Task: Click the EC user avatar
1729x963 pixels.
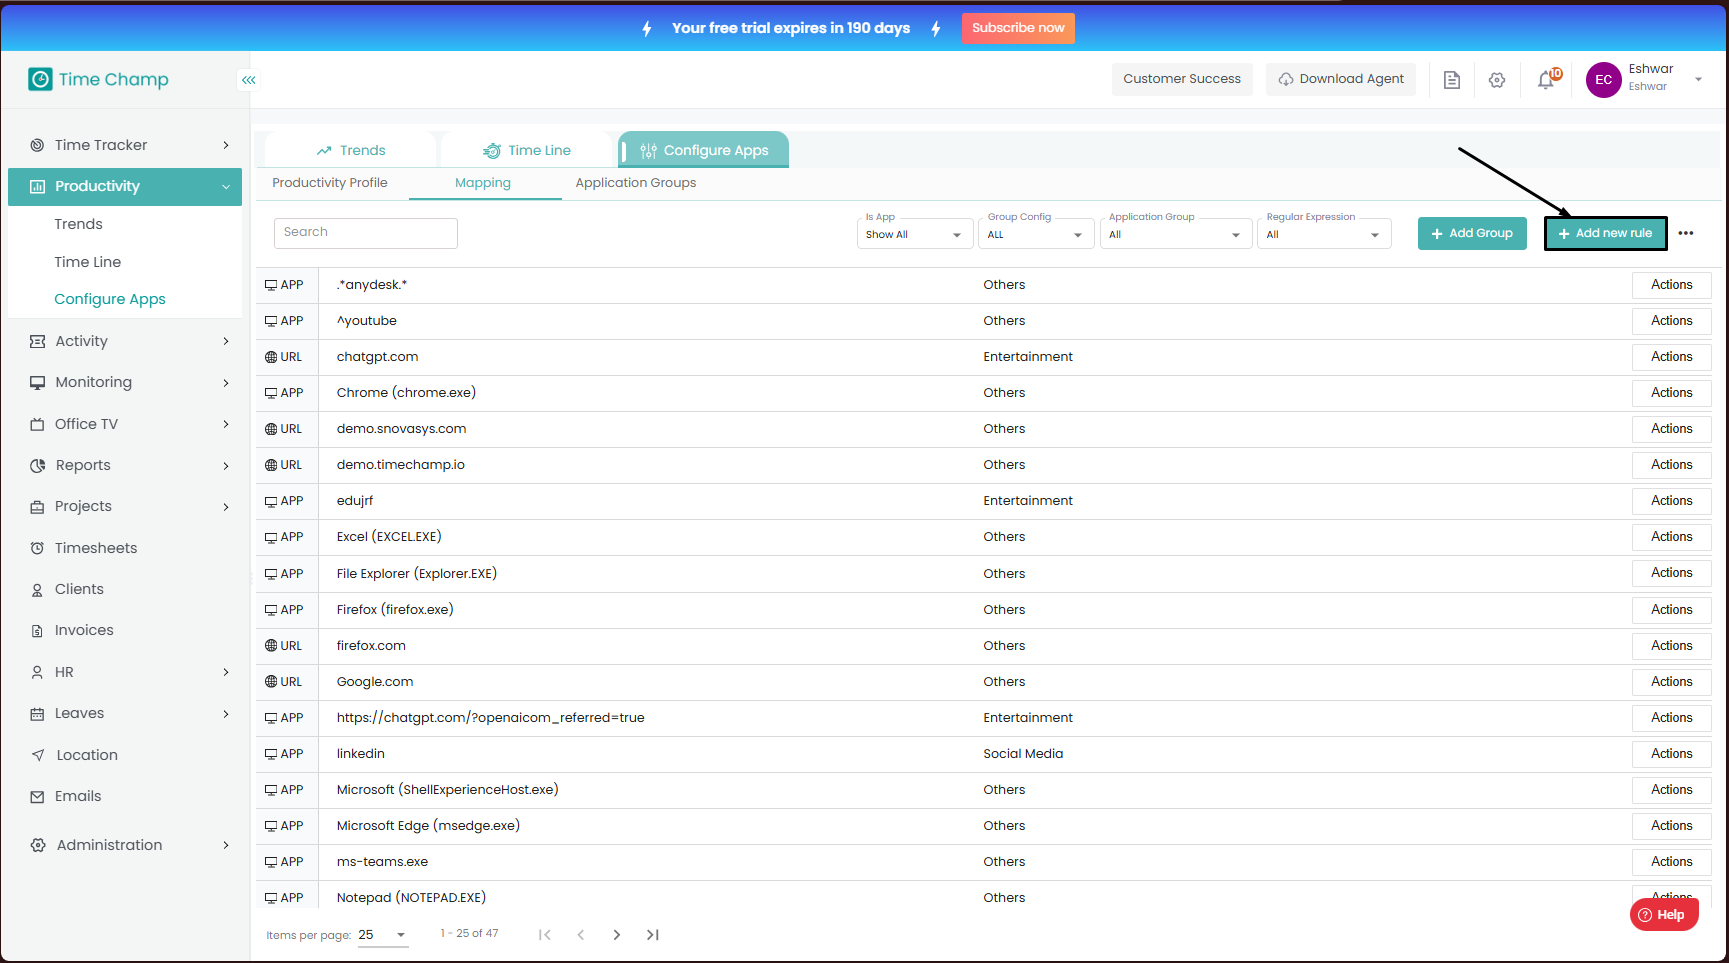Action: click(1604, 80)
